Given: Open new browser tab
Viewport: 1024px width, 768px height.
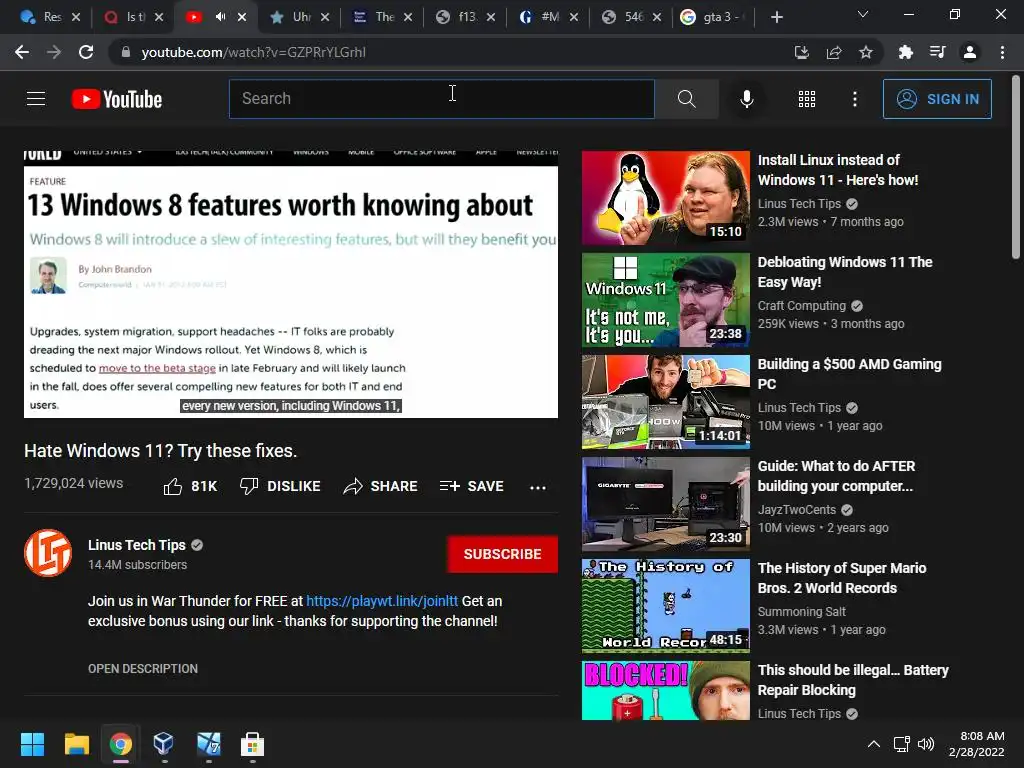Looking at the screenshot, I should [776, 17].
